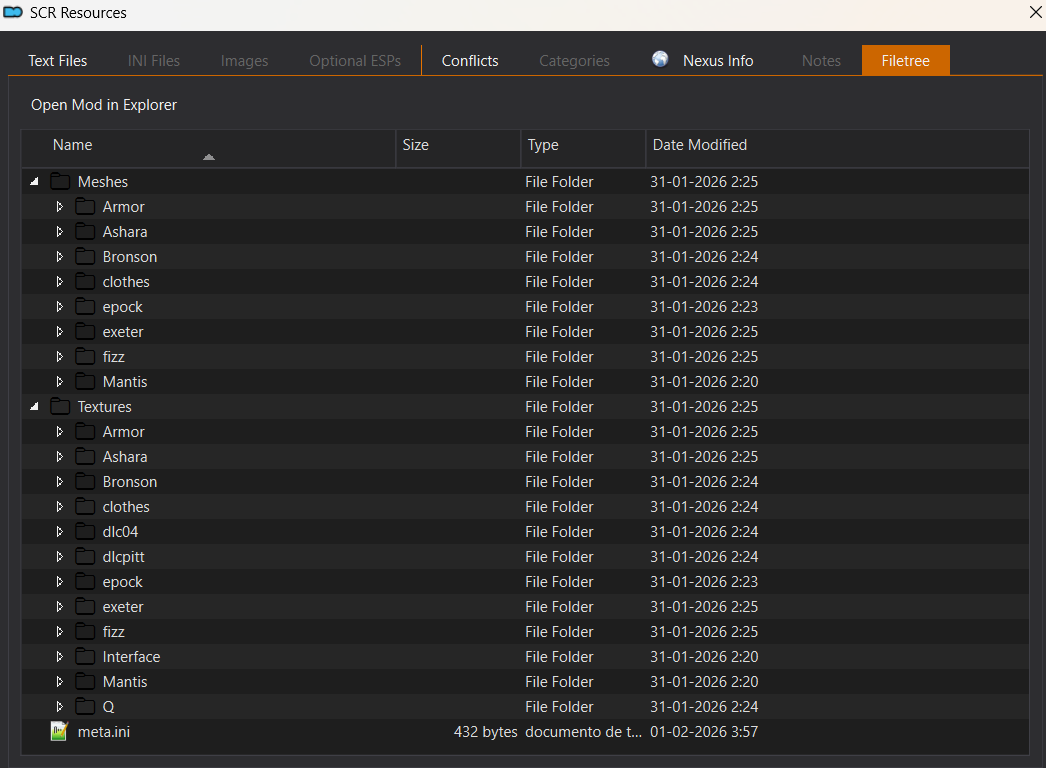Select Ashara under Textures
This screenshot has height=768, width=1046.
pos(125,457)
